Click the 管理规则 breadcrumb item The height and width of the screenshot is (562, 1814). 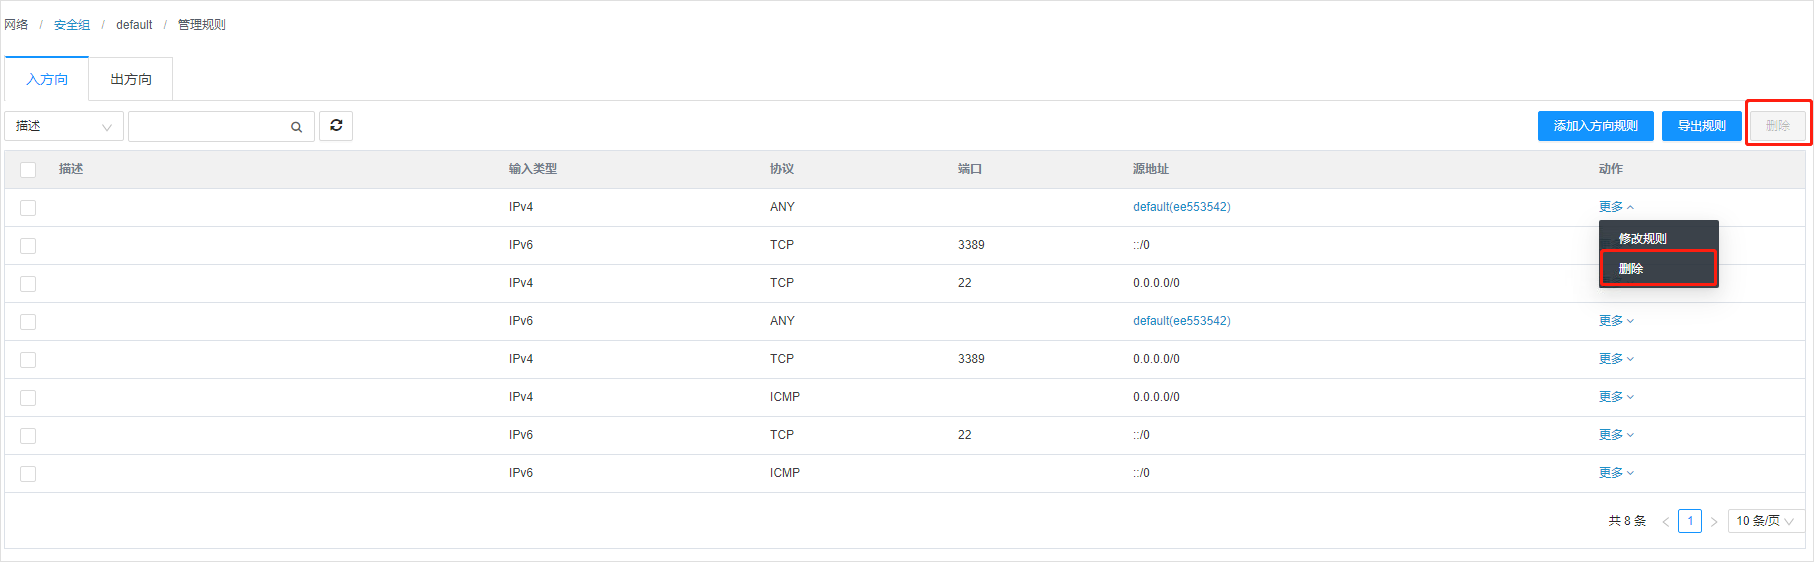point(202,25)
